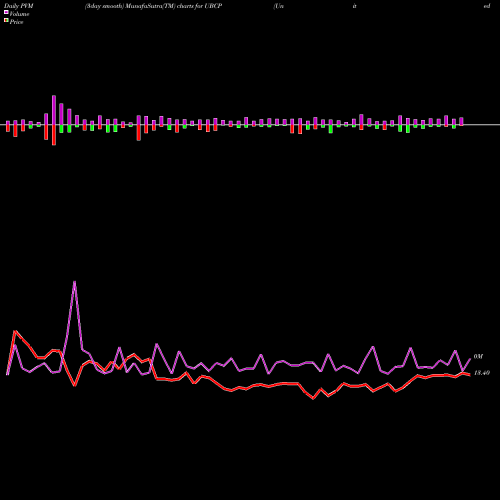Select the Price legend label
500x500 pixels.
pos(16,22)
